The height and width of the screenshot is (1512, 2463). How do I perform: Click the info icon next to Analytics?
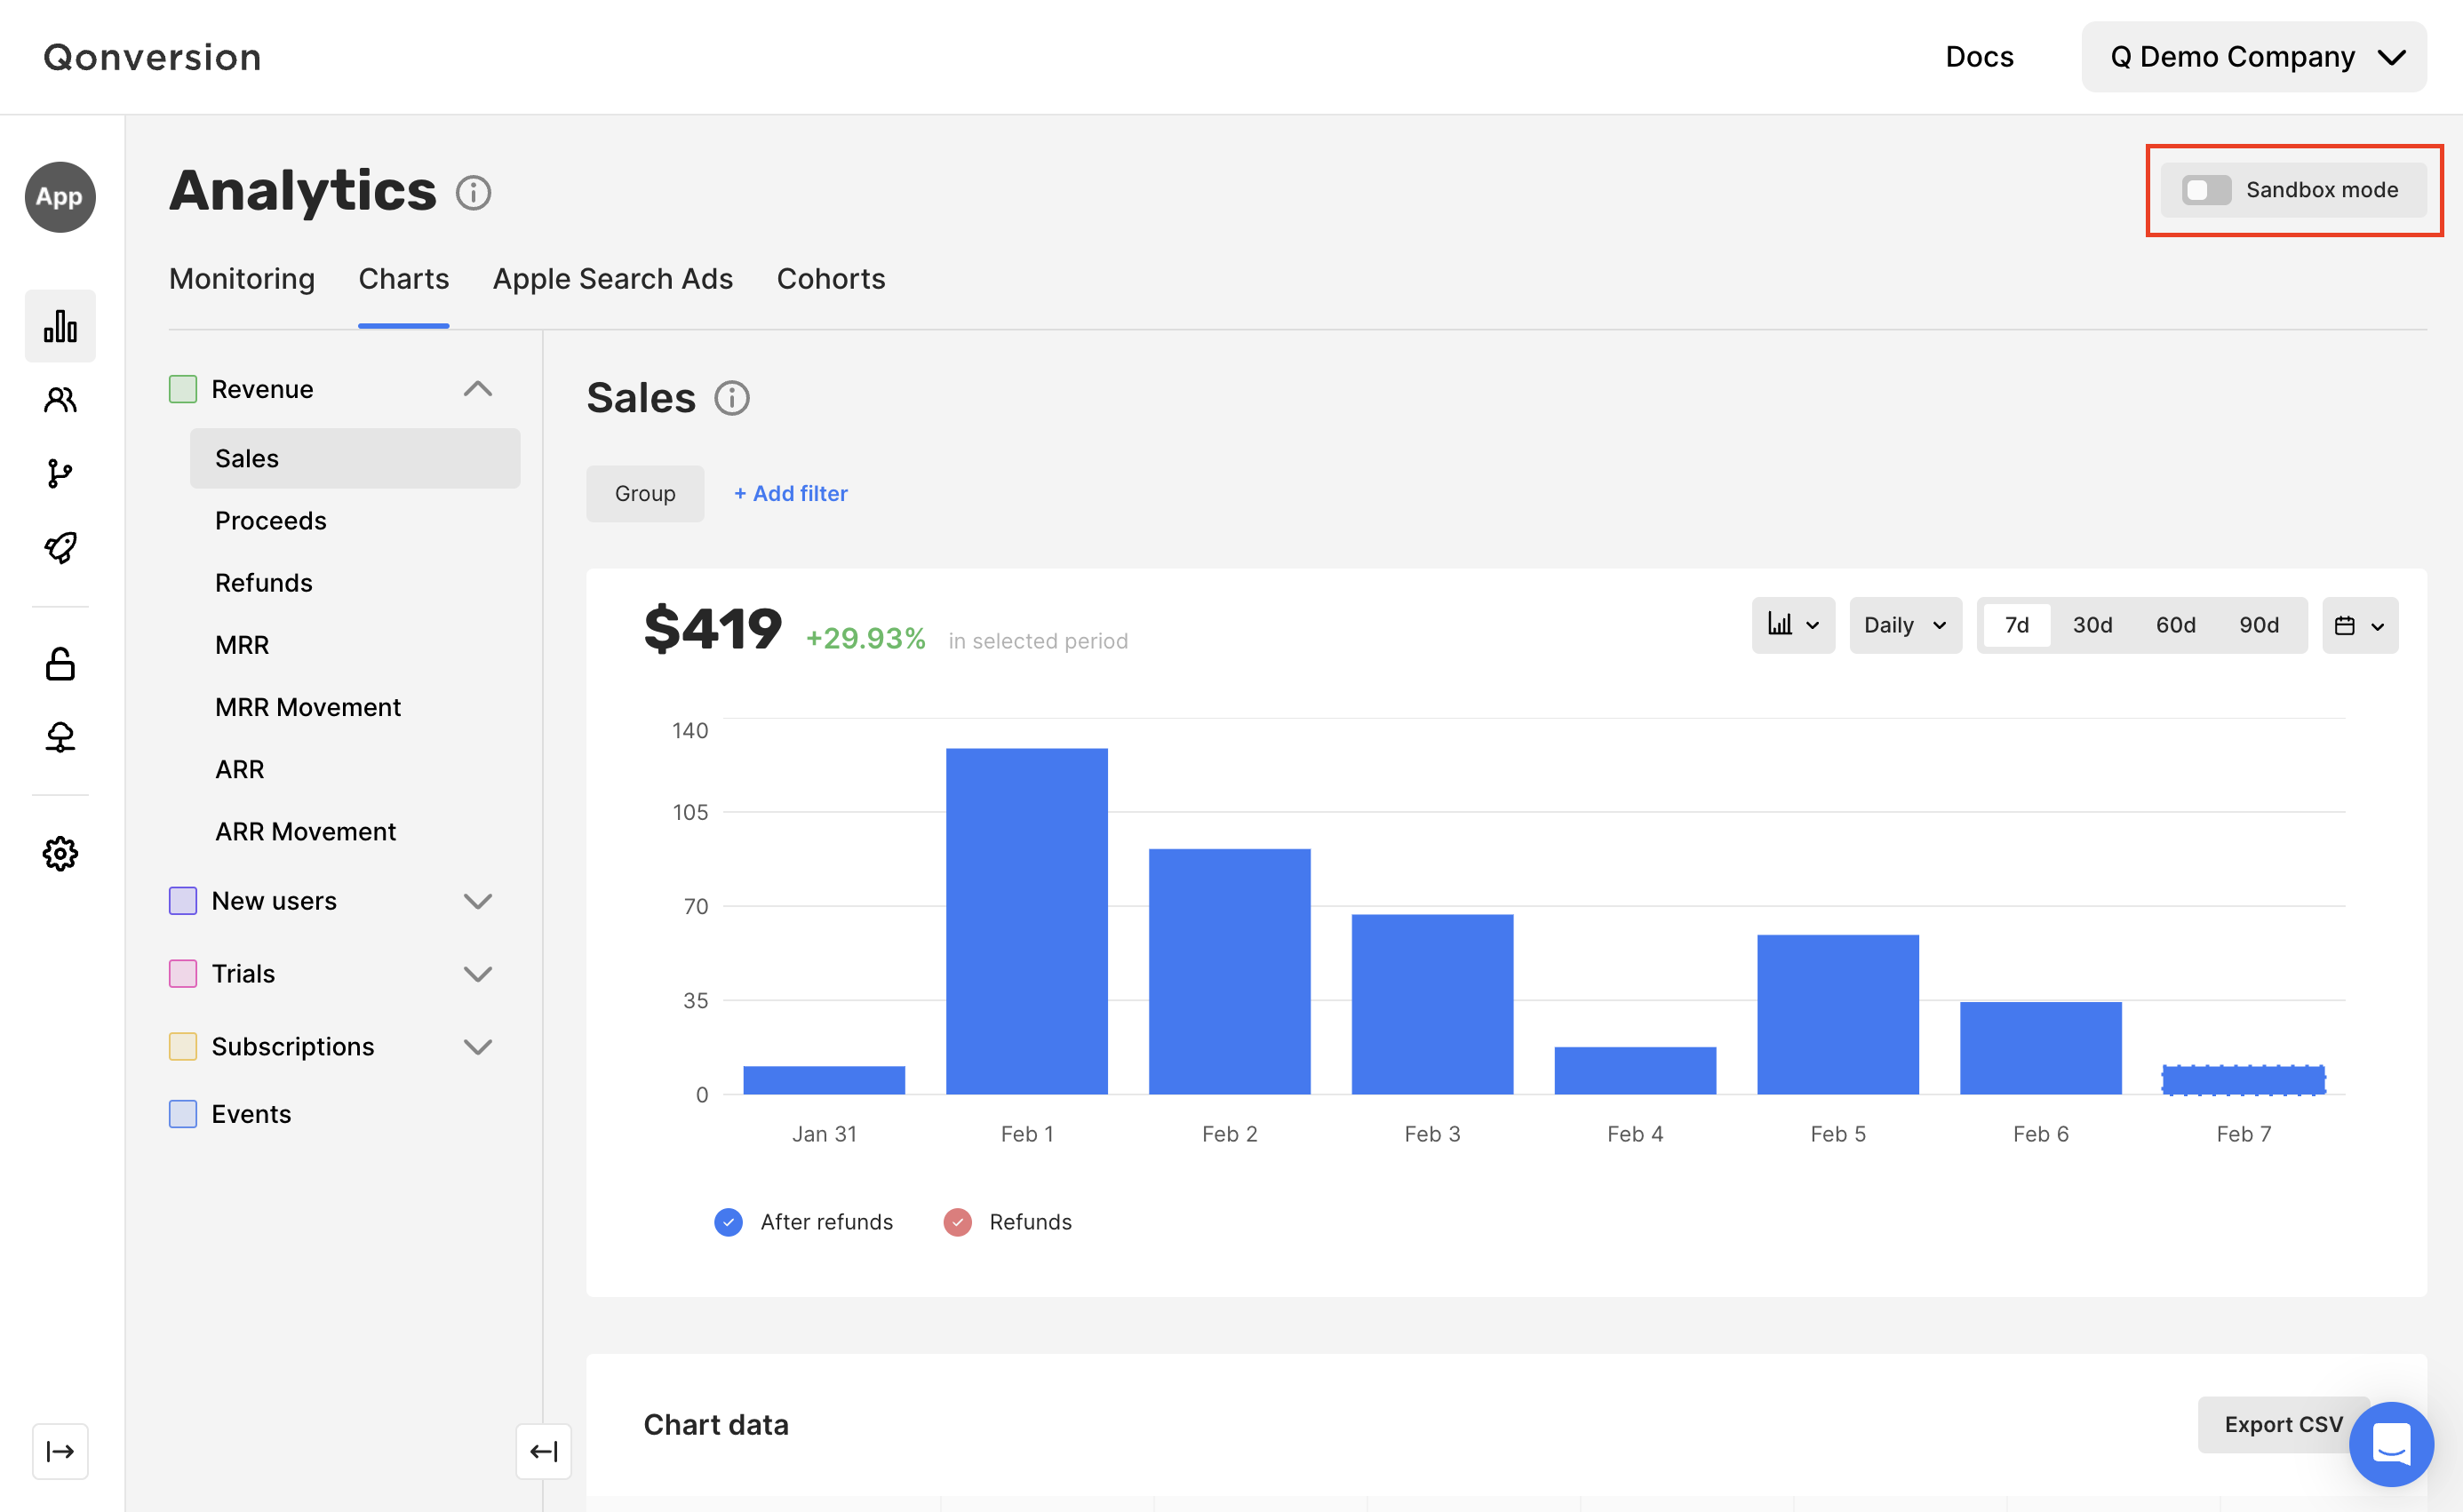tap(473, 192)
